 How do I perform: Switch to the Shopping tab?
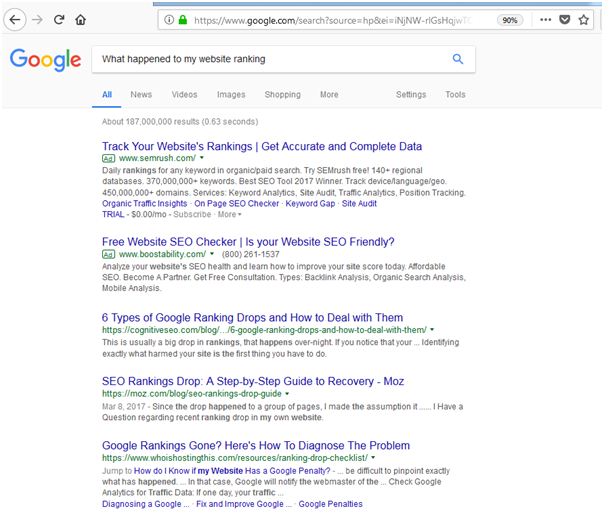[282, 95]
